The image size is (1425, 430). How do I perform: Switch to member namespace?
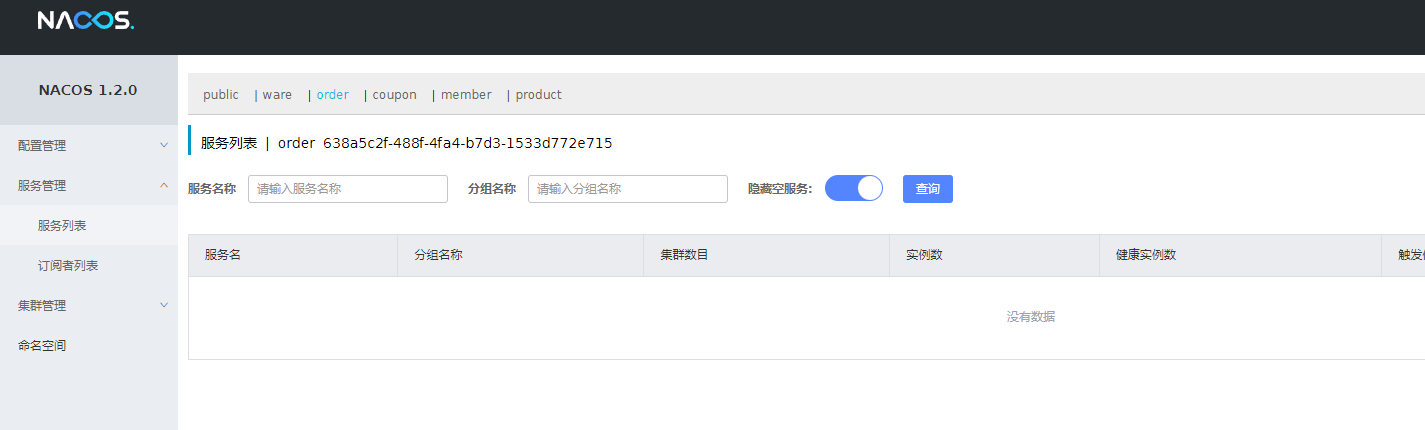point(466,95)
